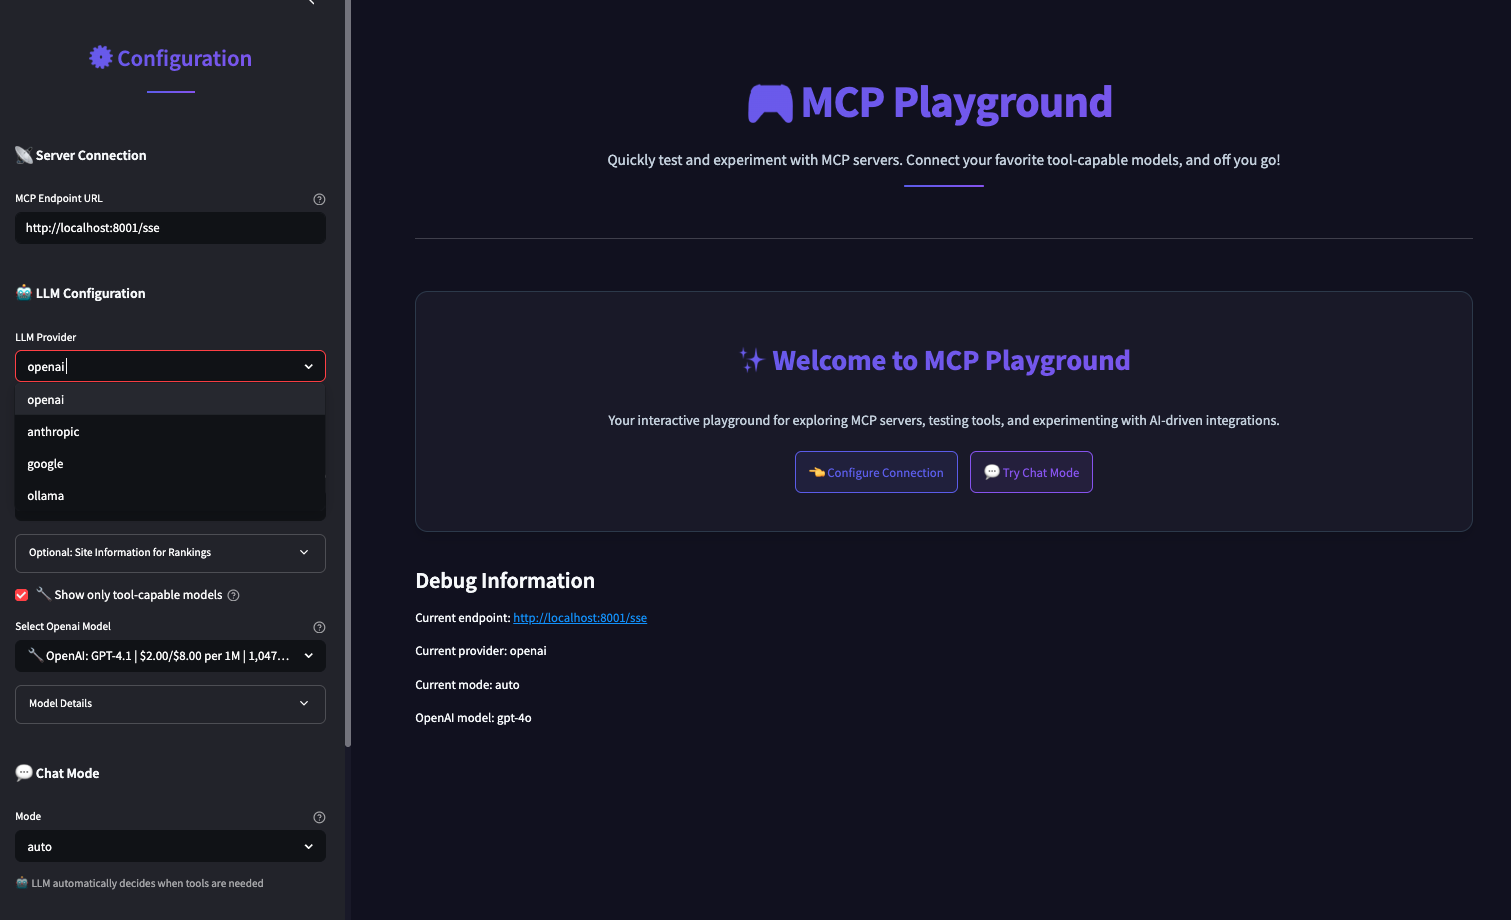Expand Optional: Site Information for Rankings

(170, 553)
